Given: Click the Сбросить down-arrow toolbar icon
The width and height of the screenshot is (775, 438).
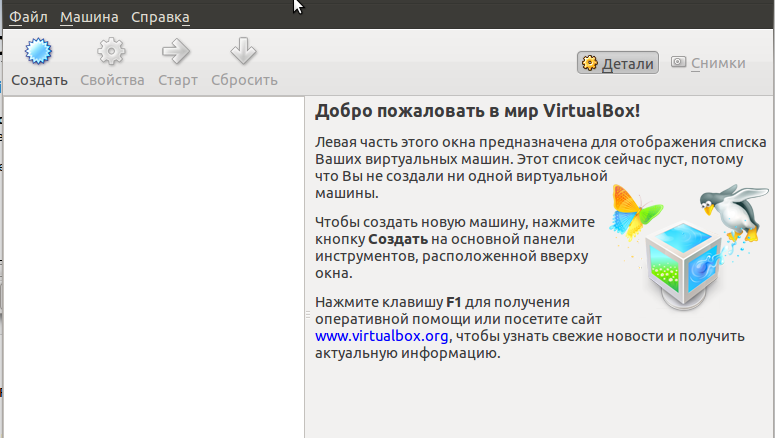Looking at the screenshot, I should (243, 51).
